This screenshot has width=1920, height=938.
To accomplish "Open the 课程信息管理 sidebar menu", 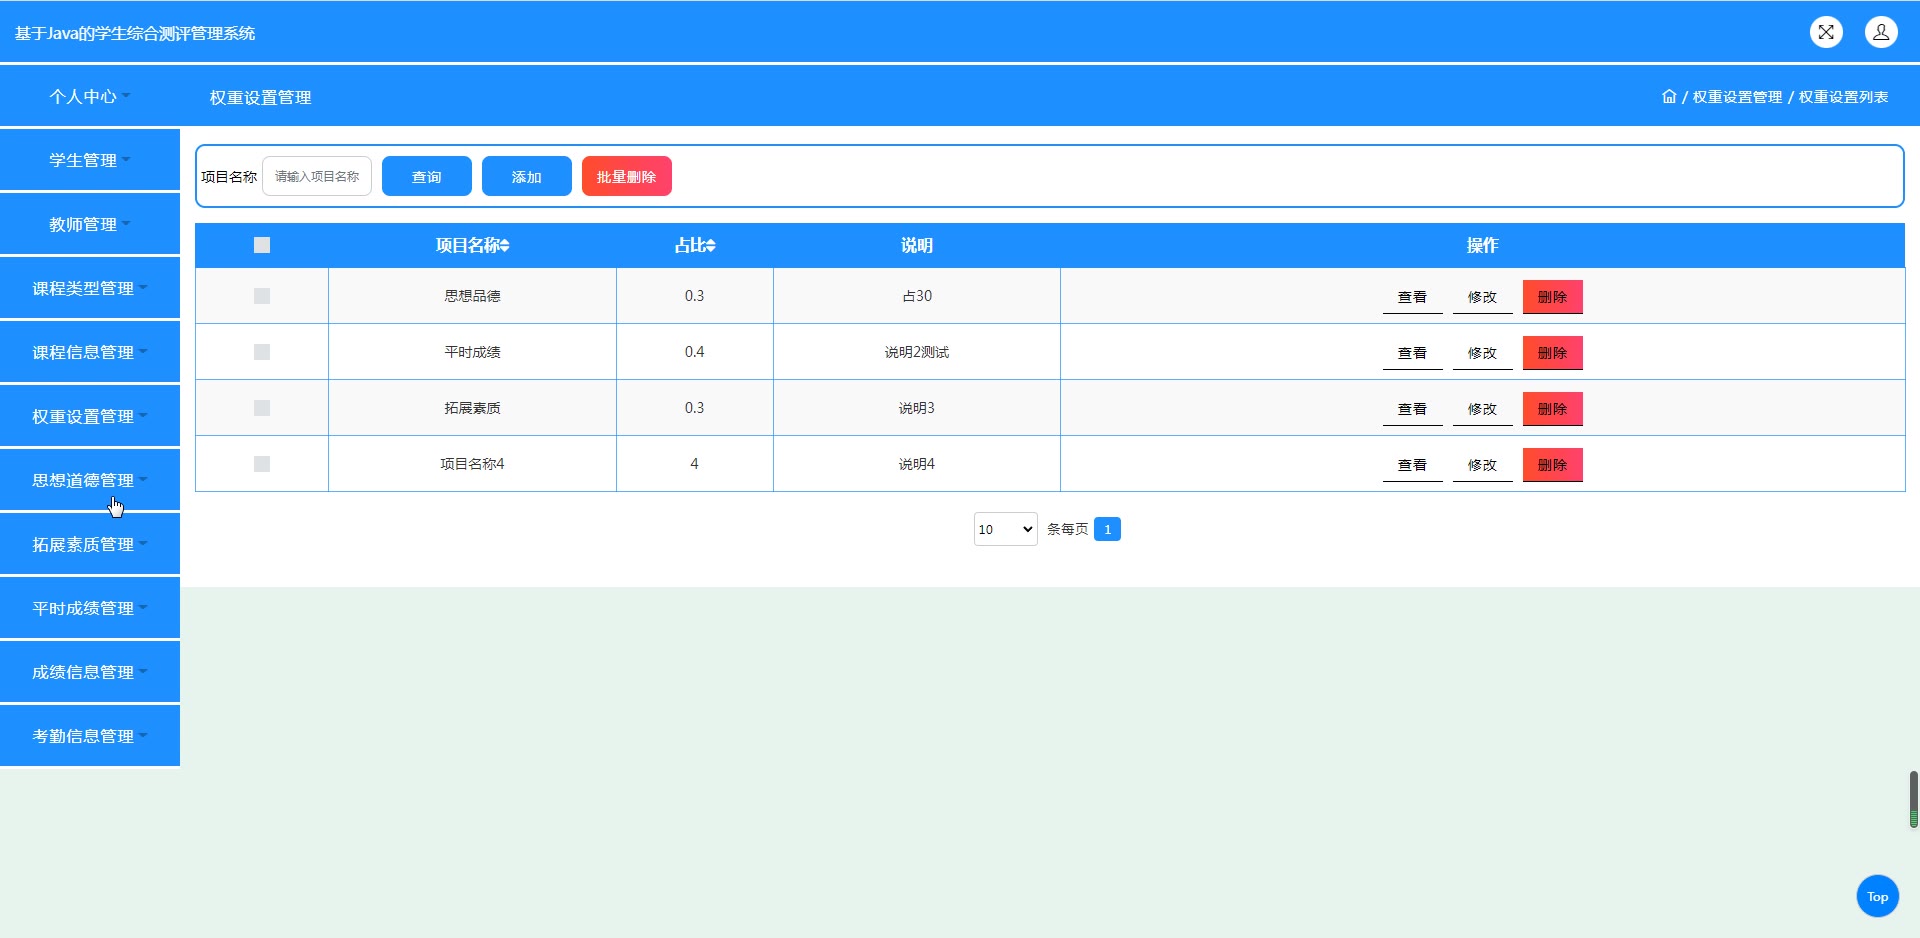I will [x=90, y=352].
